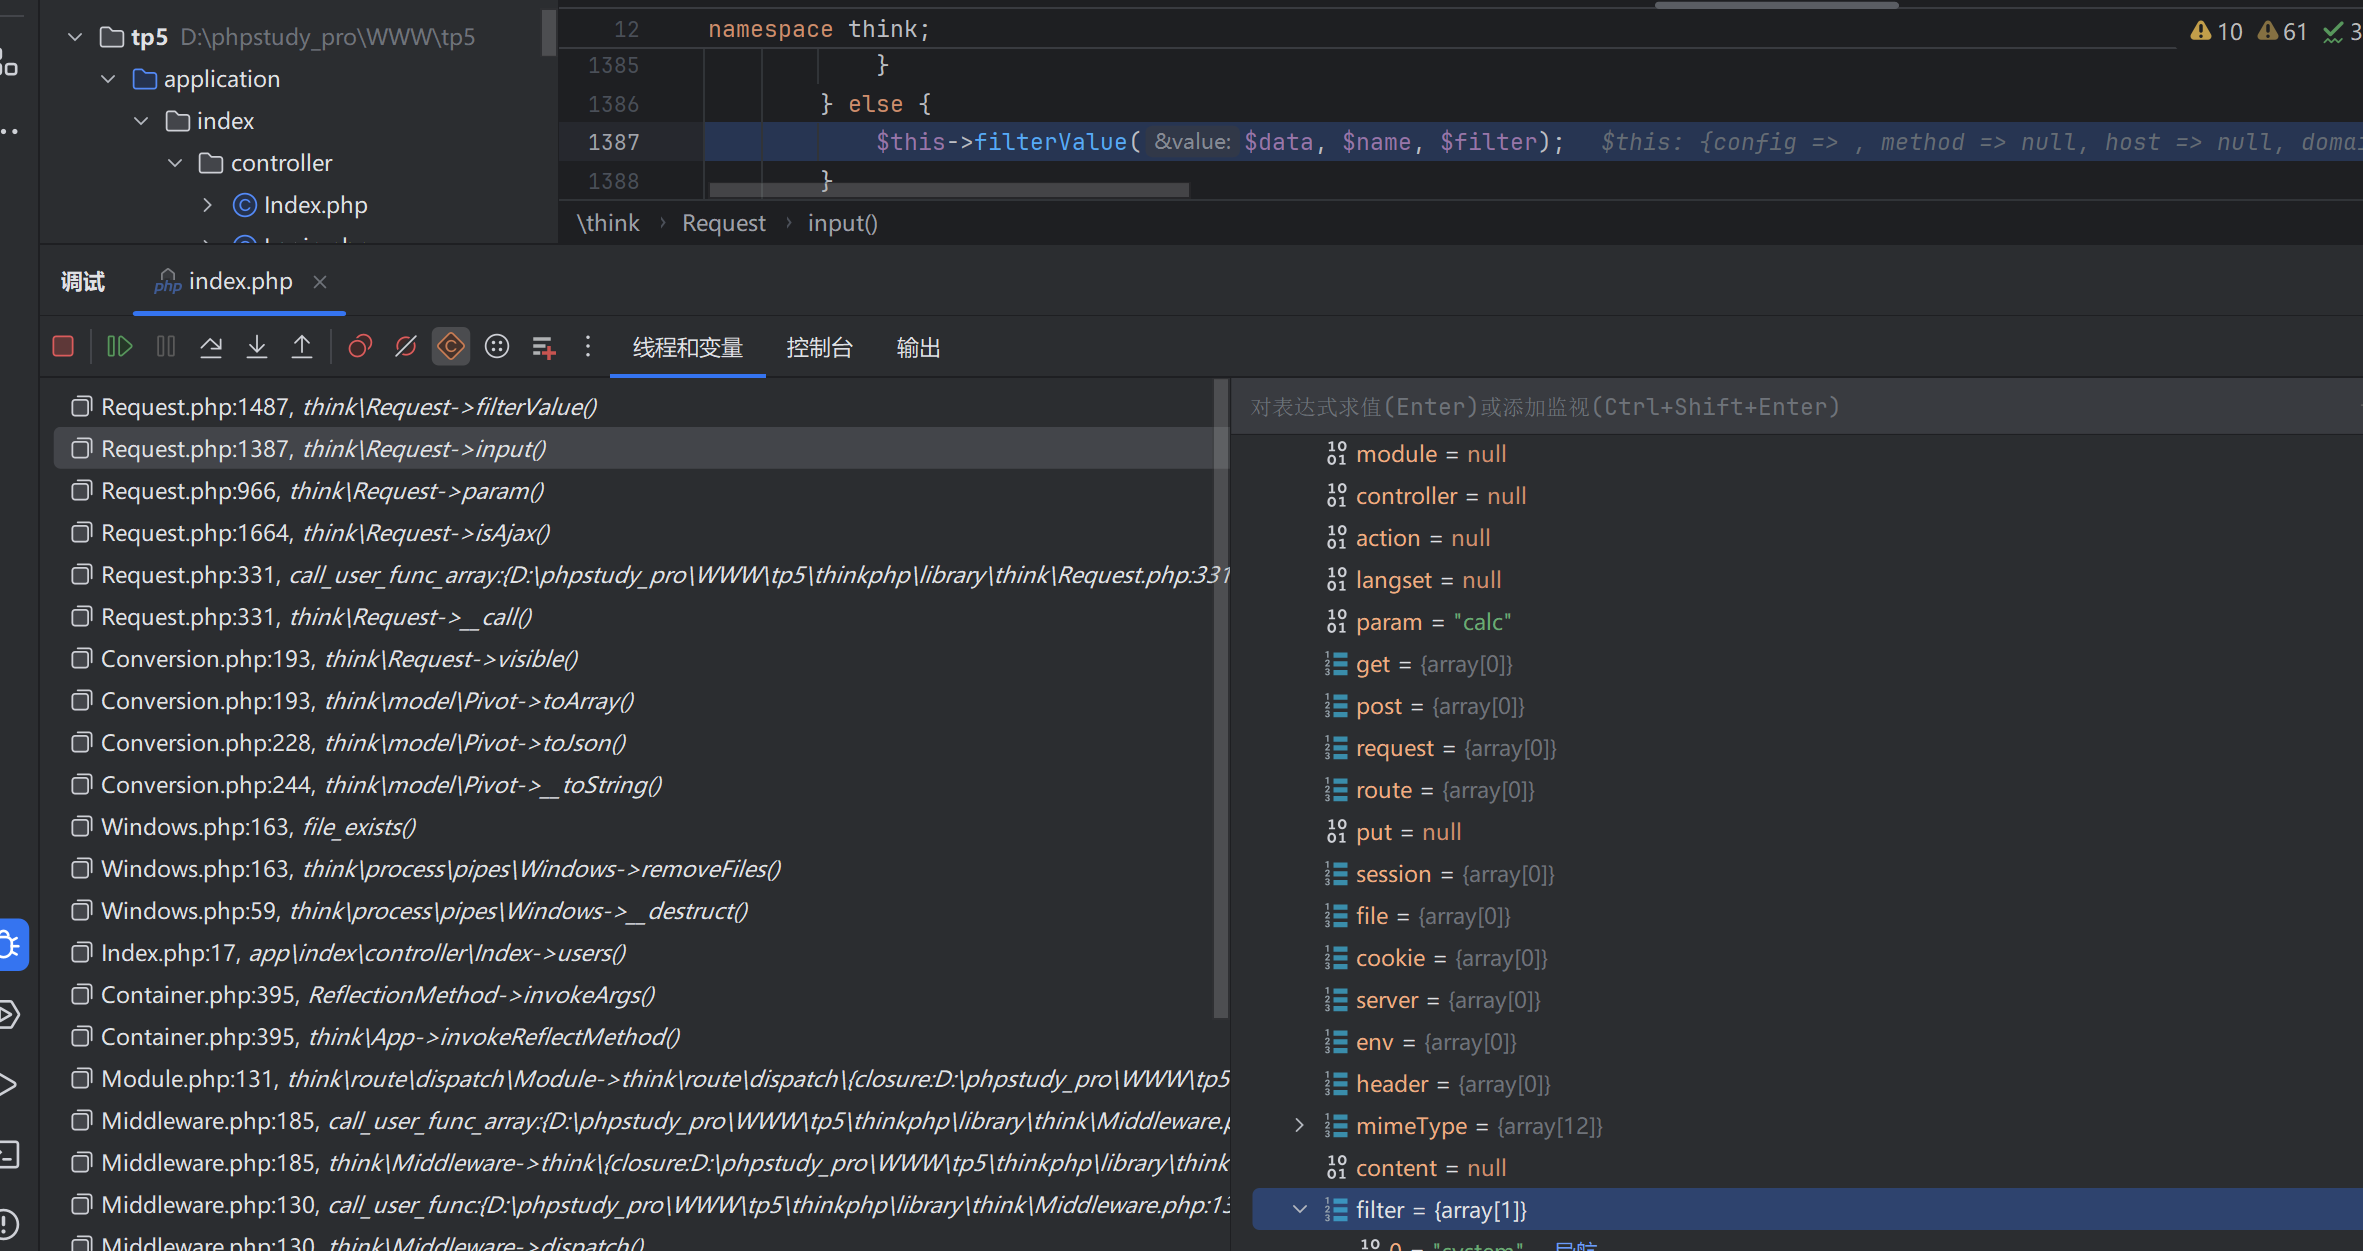Mute all breakpoints
The image size is (2363, 1251).
[x=405, y=347]
